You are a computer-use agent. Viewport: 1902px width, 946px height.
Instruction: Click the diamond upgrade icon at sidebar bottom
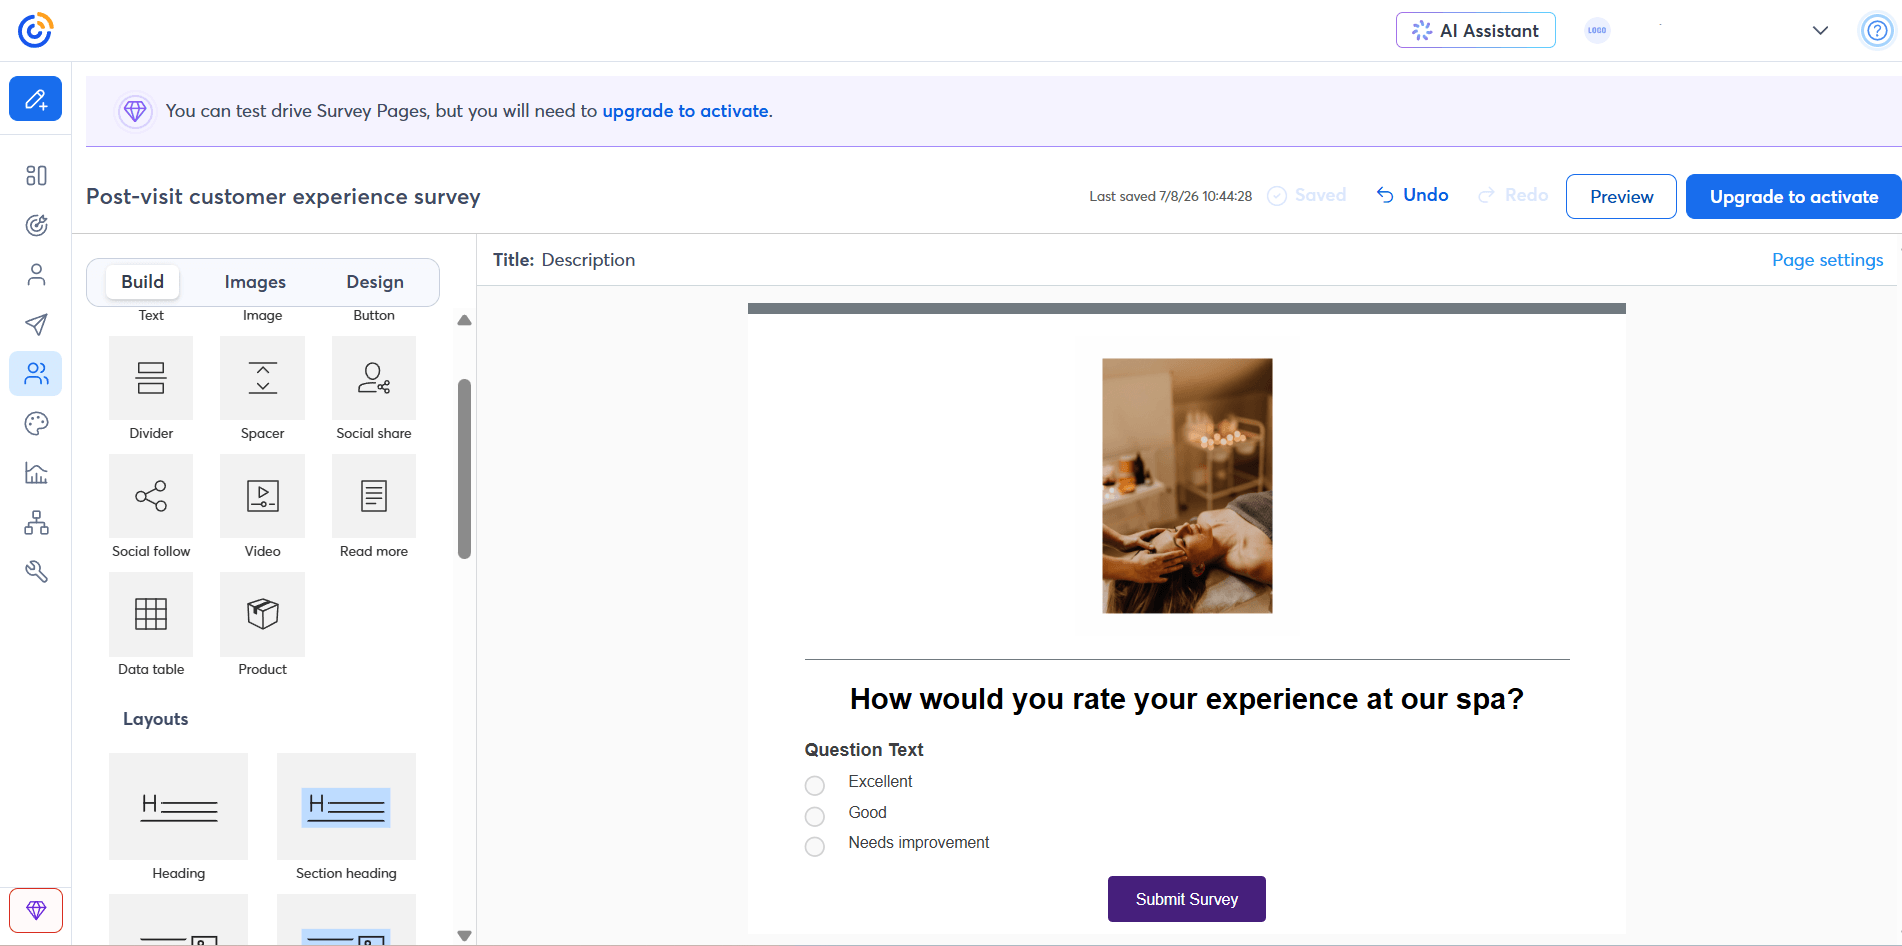pos(36,910)
